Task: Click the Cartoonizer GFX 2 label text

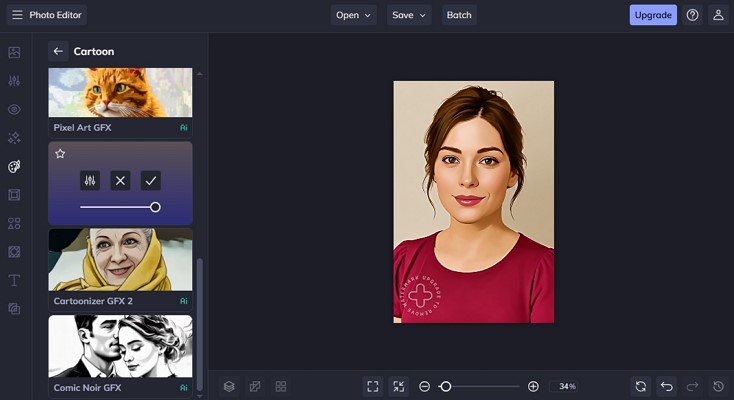Action: pyautogui.click(x=93, y=301)
